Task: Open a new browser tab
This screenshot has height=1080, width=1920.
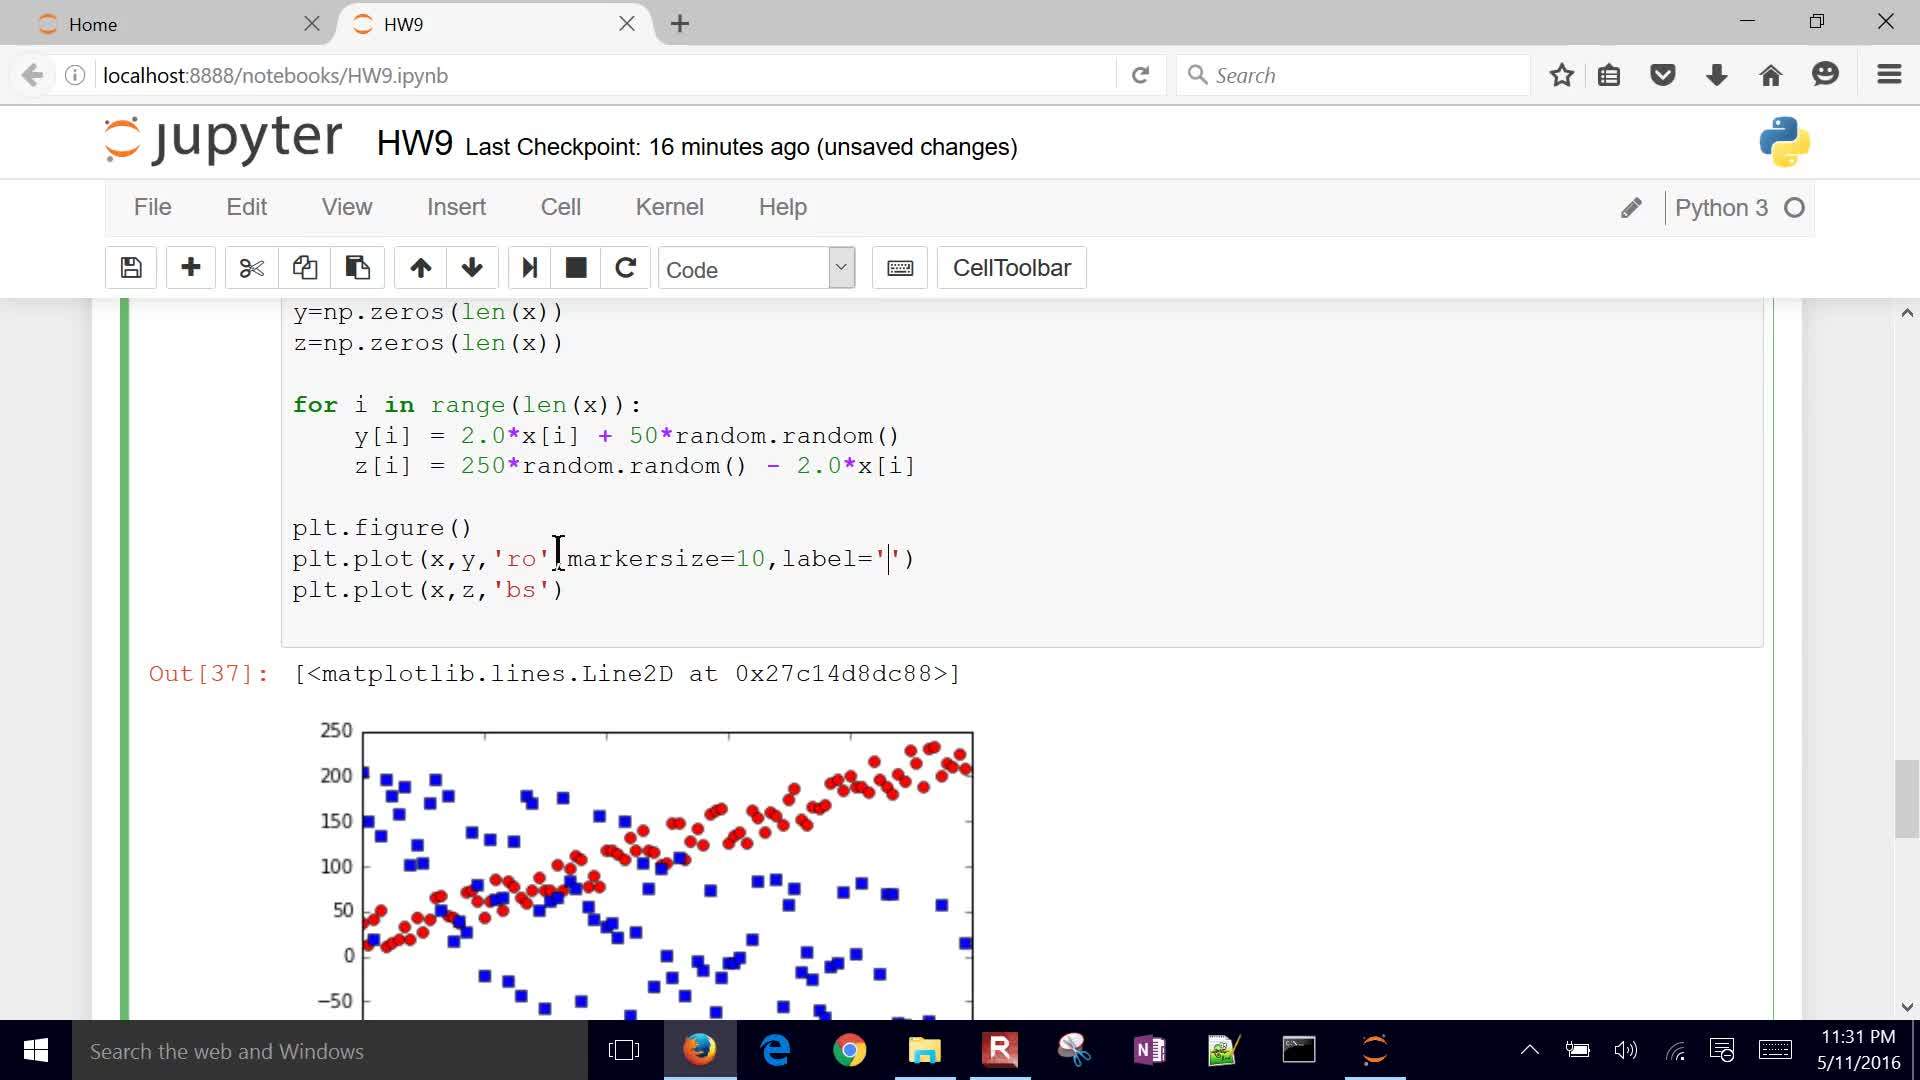Action: pyautogui.click(x=679, y=23)
